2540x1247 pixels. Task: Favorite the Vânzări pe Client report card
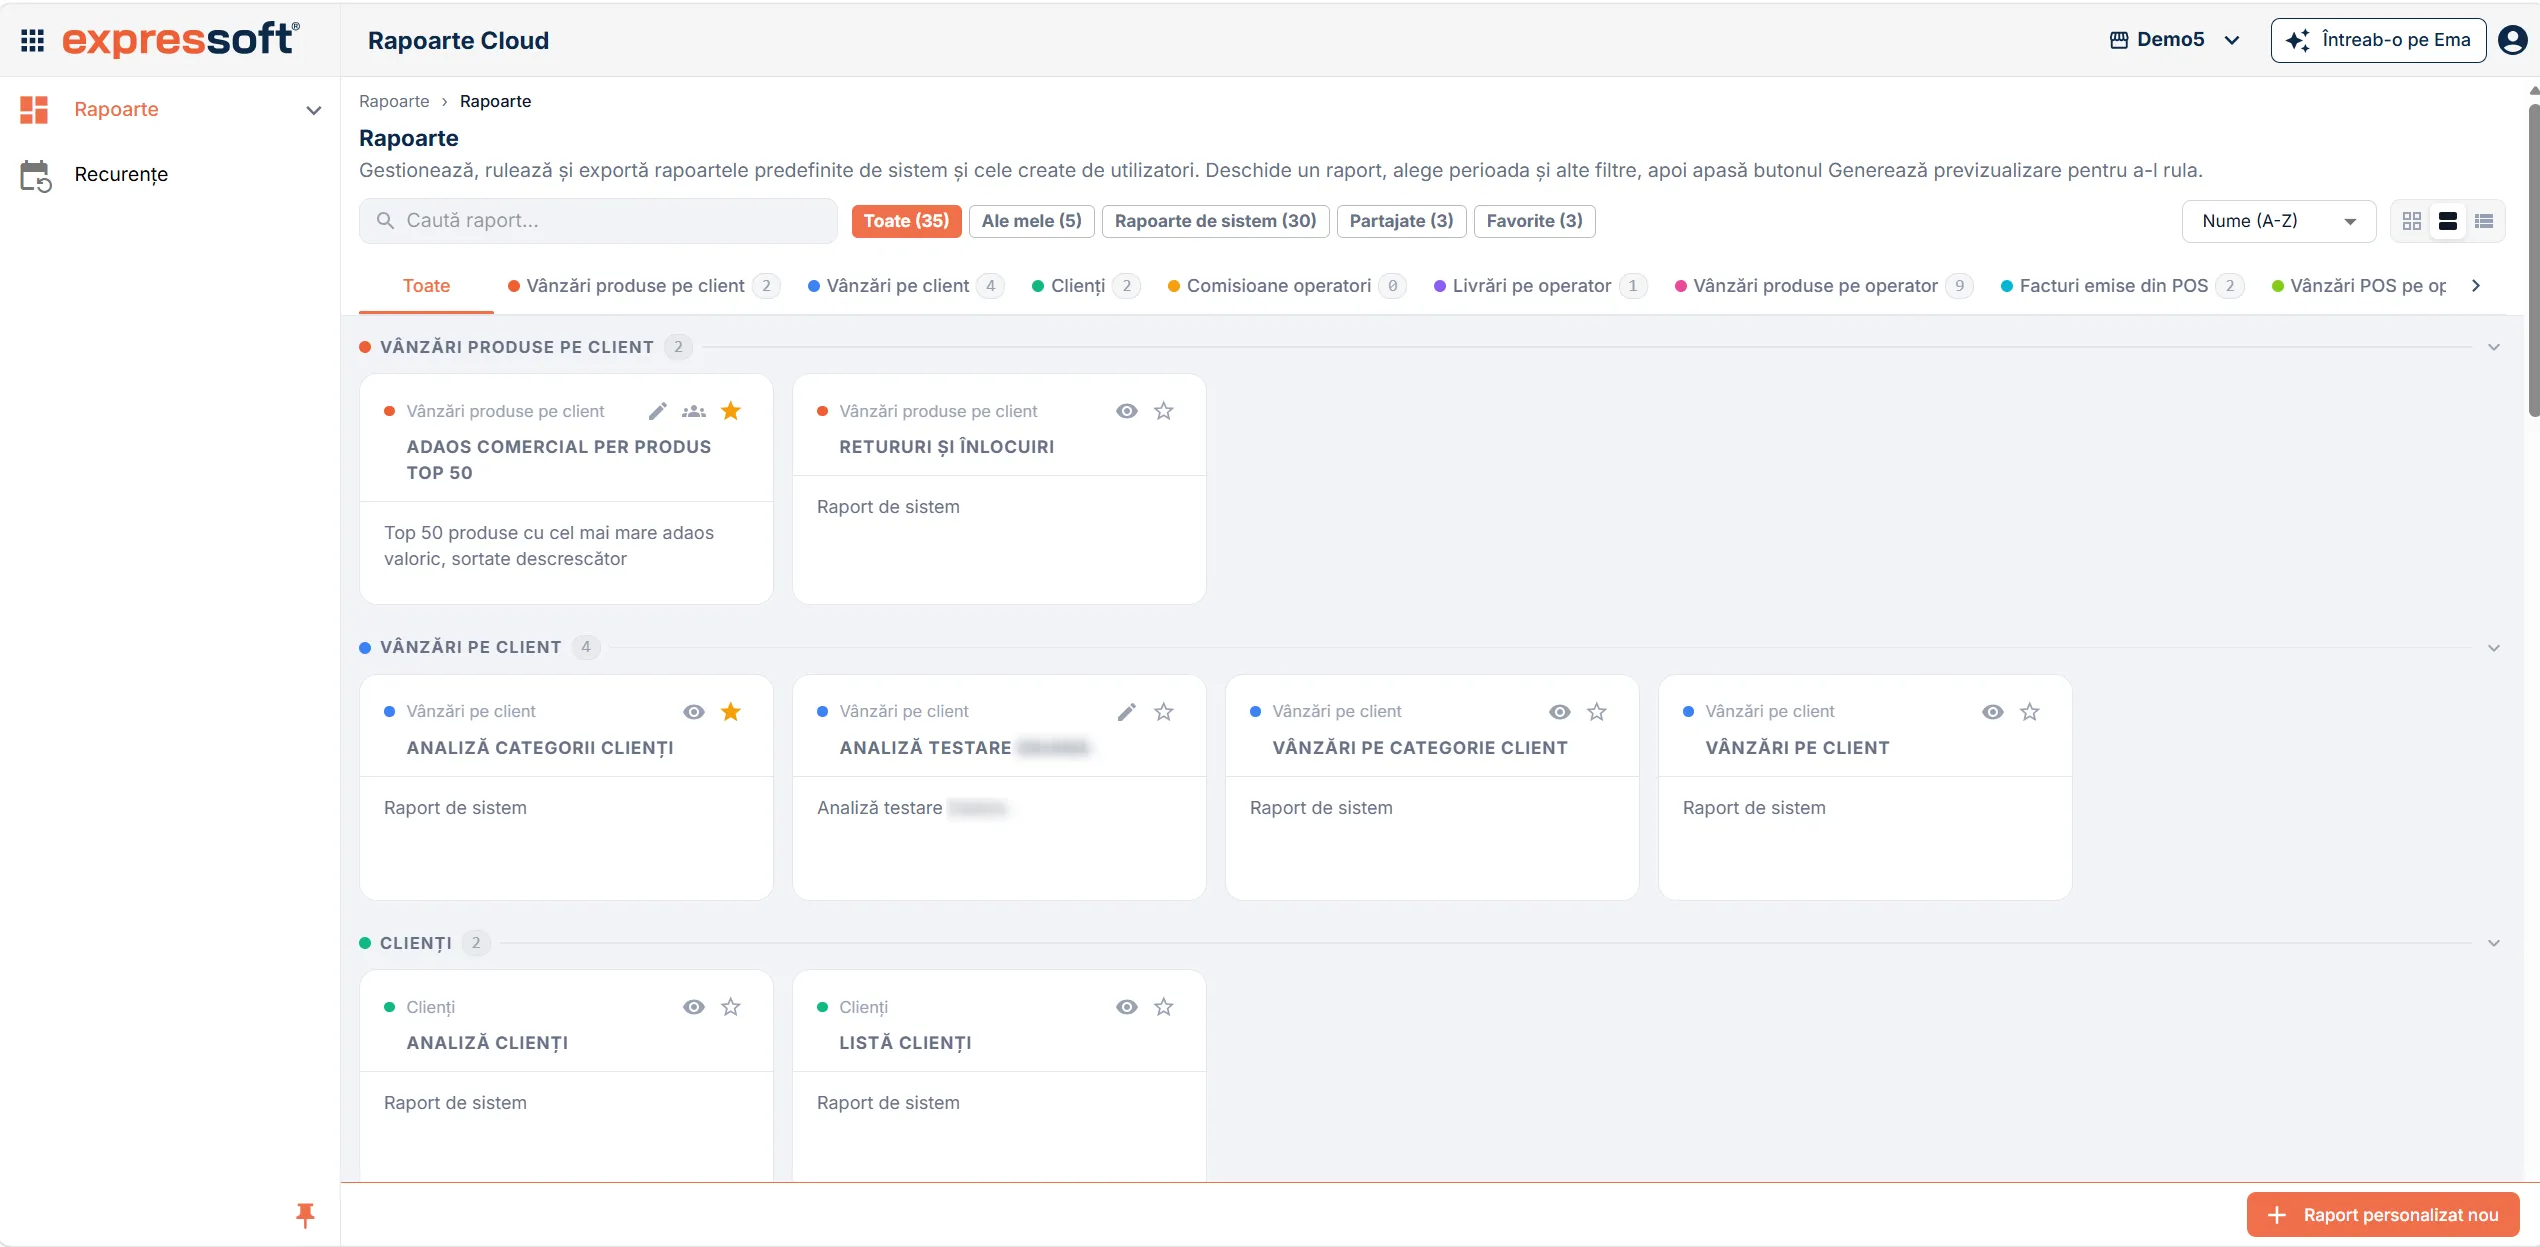pos(2030,712)
